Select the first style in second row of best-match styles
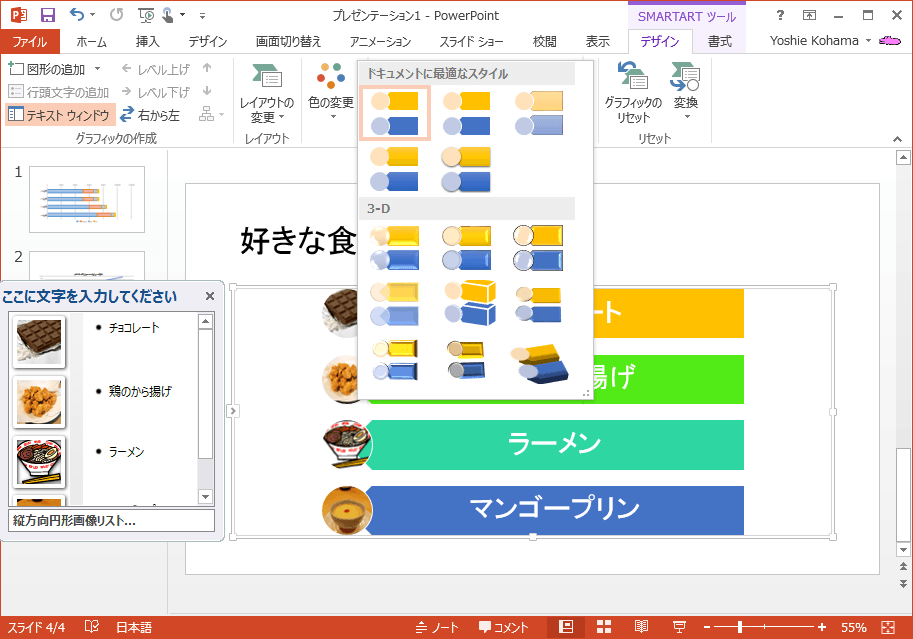The height and width of the screenshot is (639, 913). 395,169
